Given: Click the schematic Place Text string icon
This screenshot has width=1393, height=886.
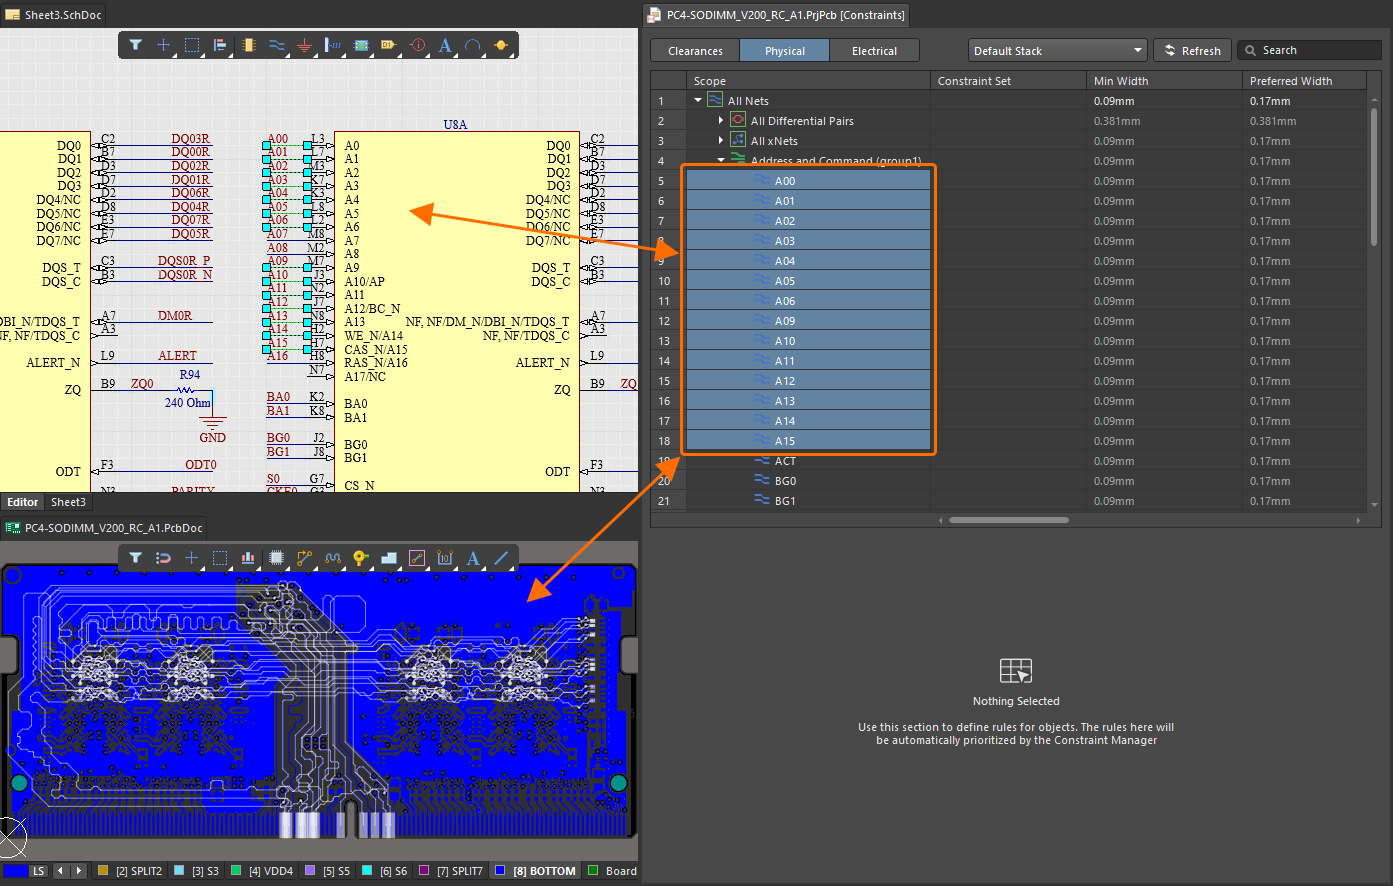Looking at the screenshot, I should coord(445,45).
